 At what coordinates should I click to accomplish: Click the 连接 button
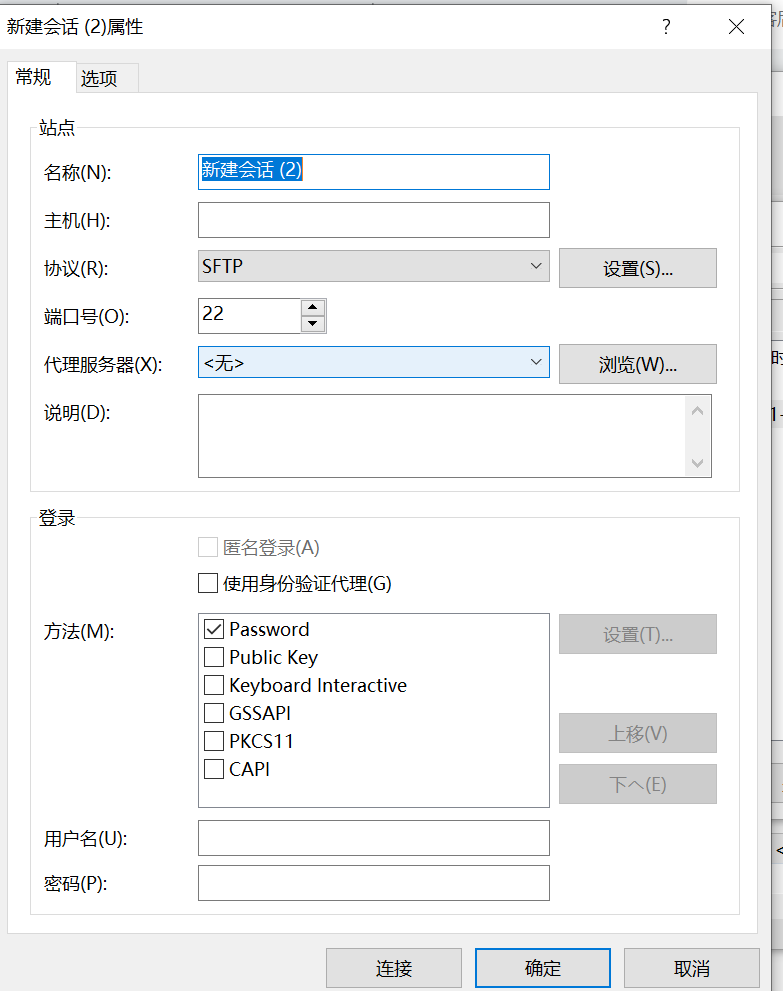tap(393, 967)
